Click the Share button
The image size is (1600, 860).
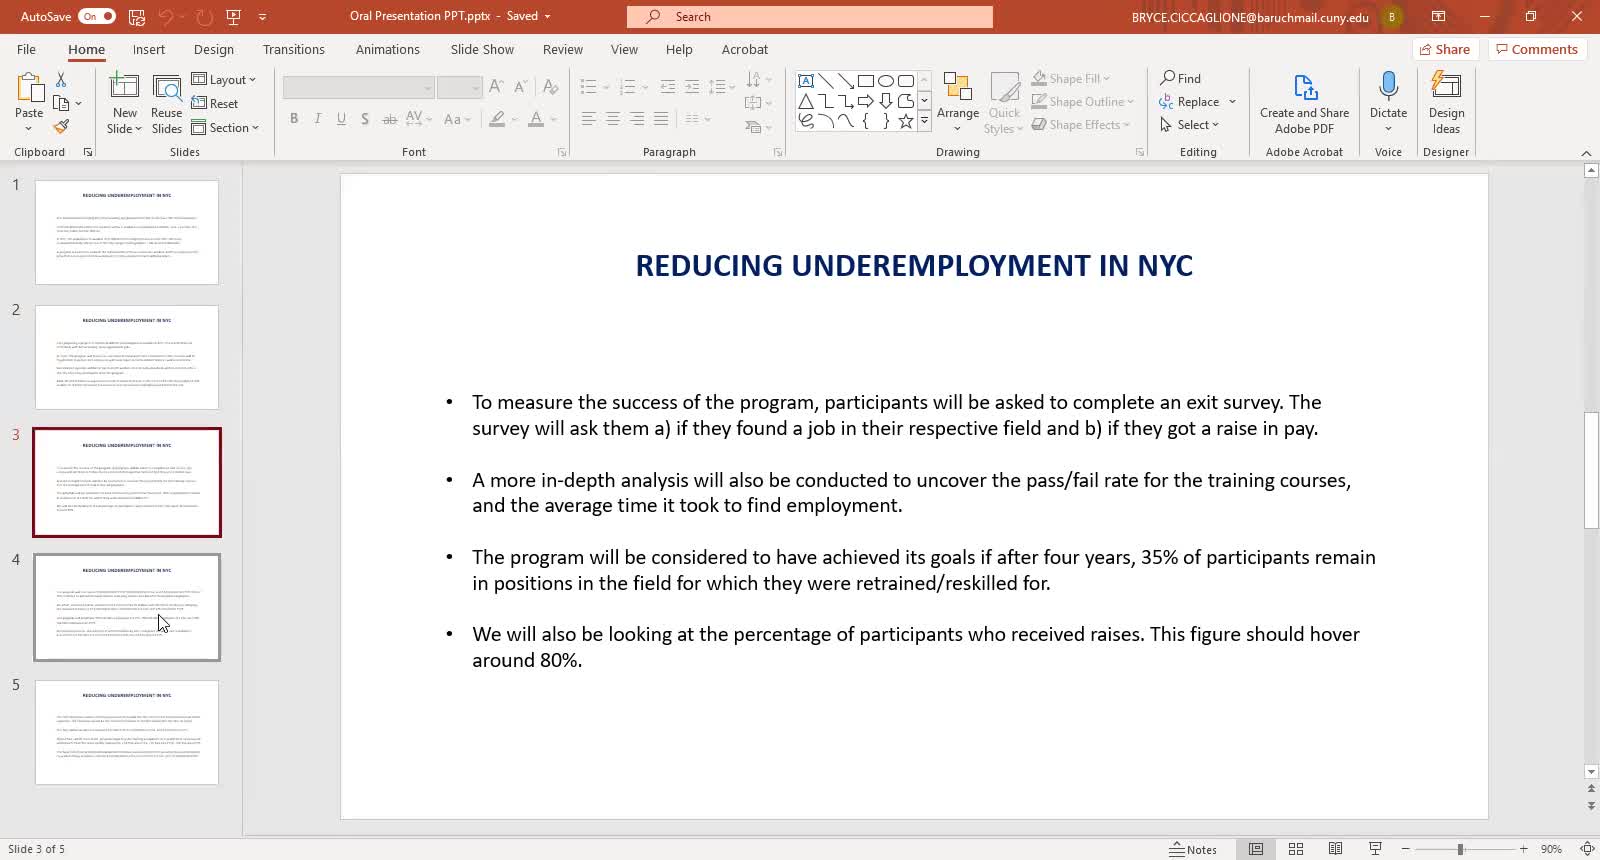coord(1445,49)
